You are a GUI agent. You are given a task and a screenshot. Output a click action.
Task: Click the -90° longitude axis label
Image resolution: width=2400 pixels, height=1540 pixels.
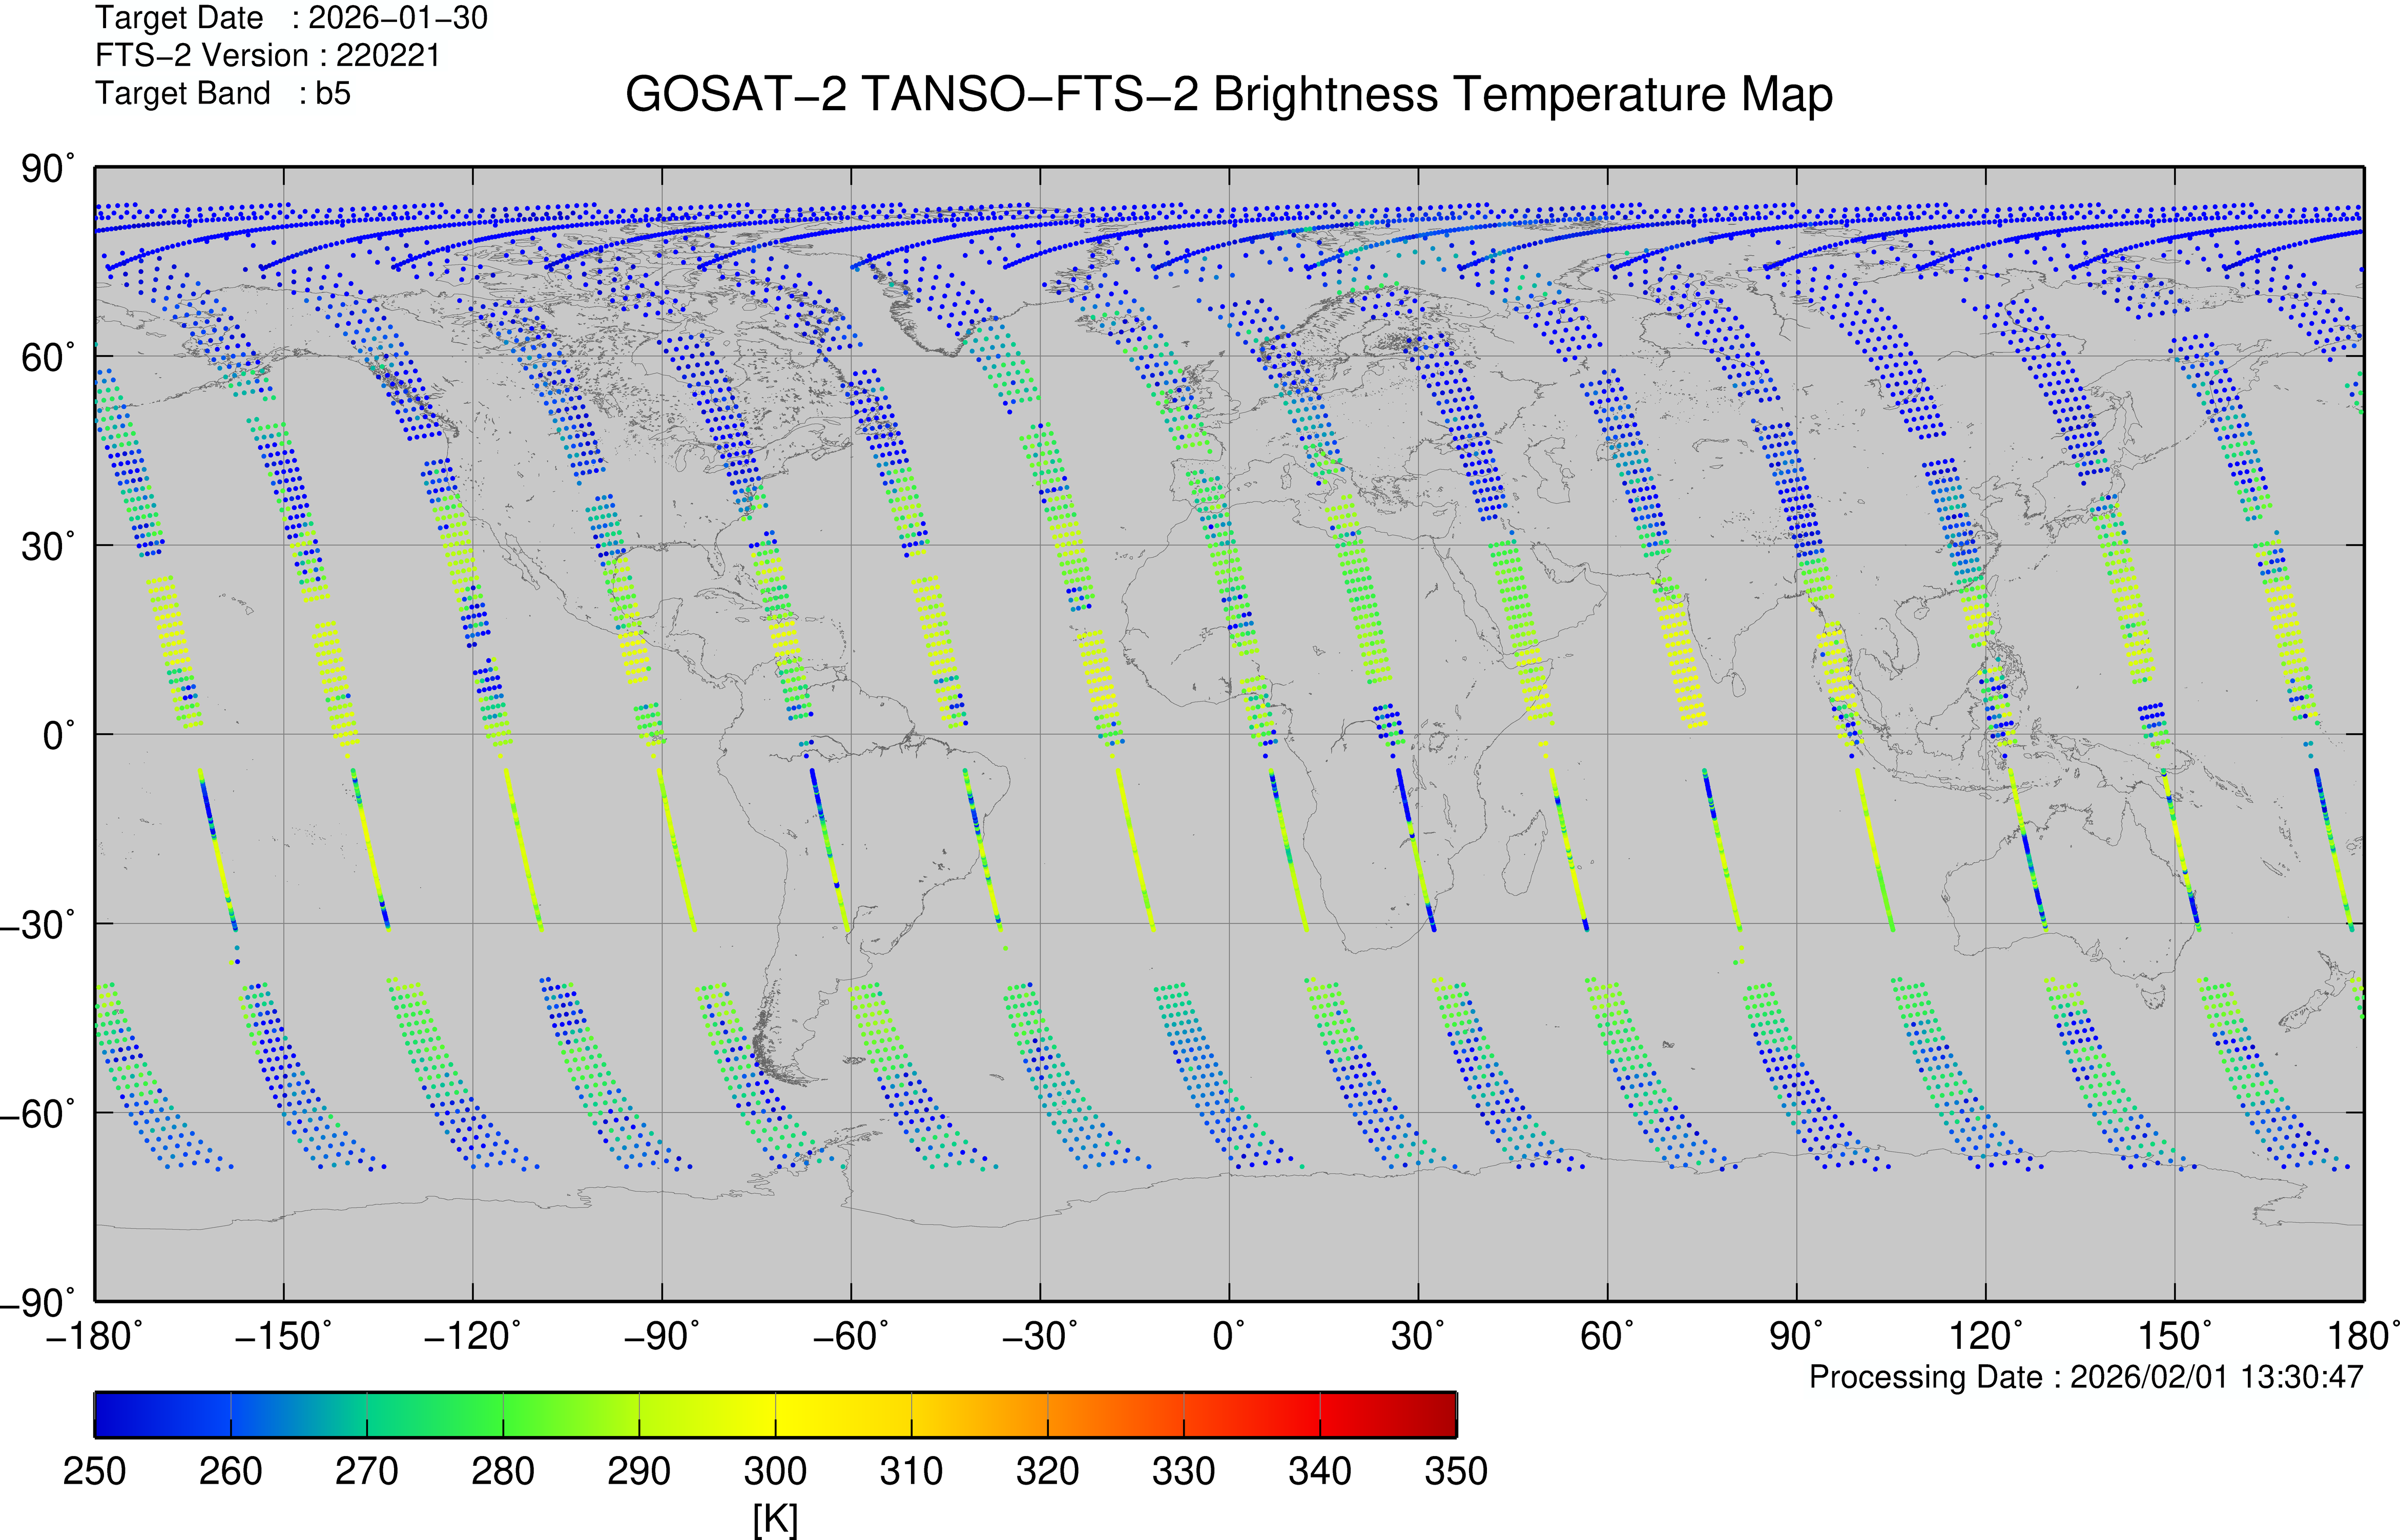pos(661,1336)
